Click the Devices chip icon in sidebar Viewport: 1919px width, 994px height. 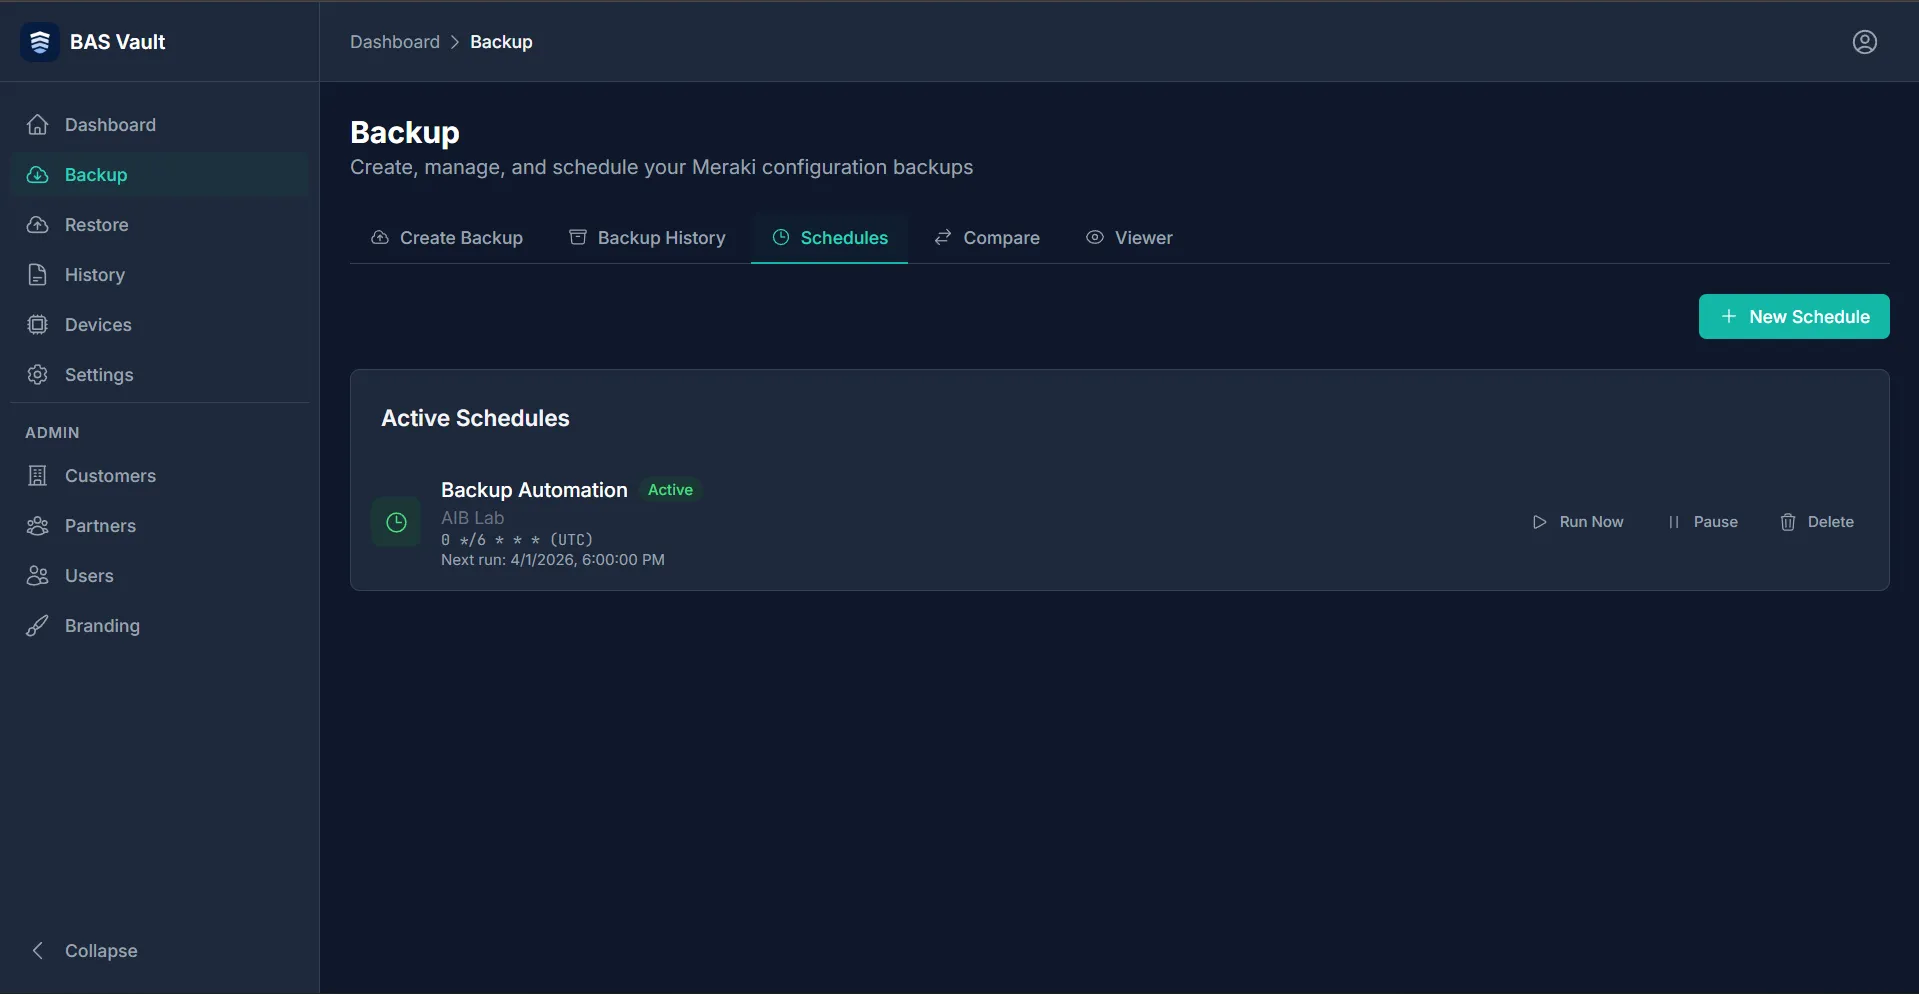point(38,325)
